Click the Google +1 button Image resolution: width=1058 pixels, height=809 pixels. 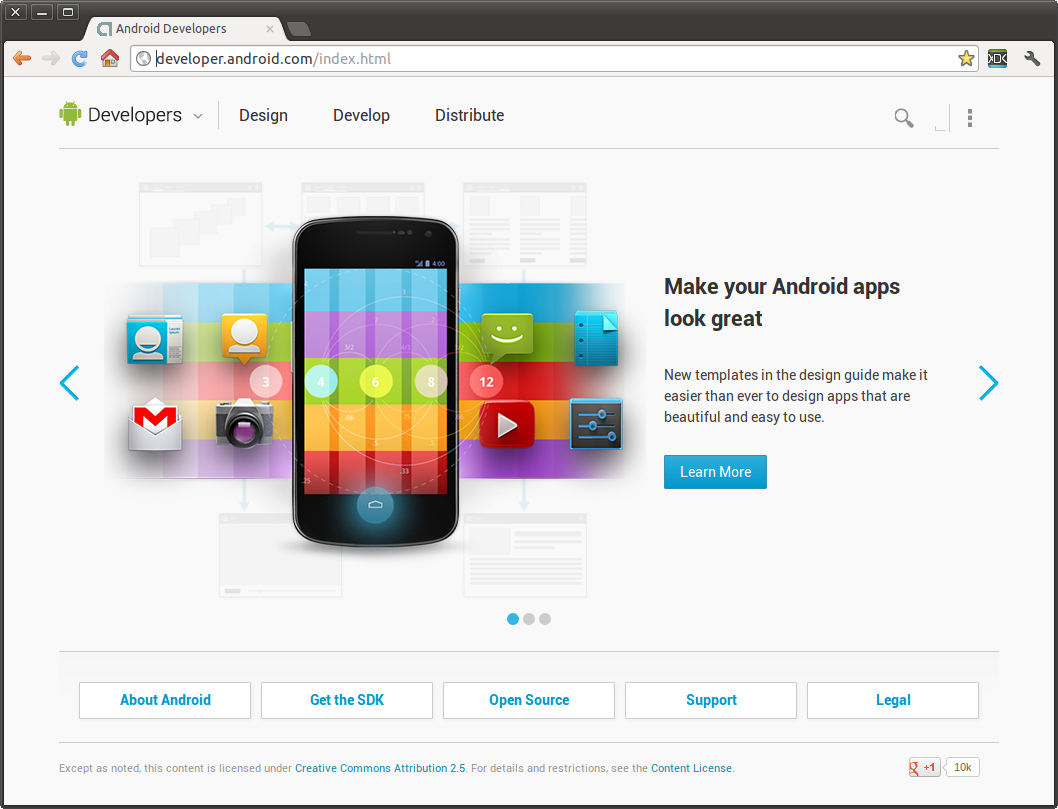click(924, 767)
